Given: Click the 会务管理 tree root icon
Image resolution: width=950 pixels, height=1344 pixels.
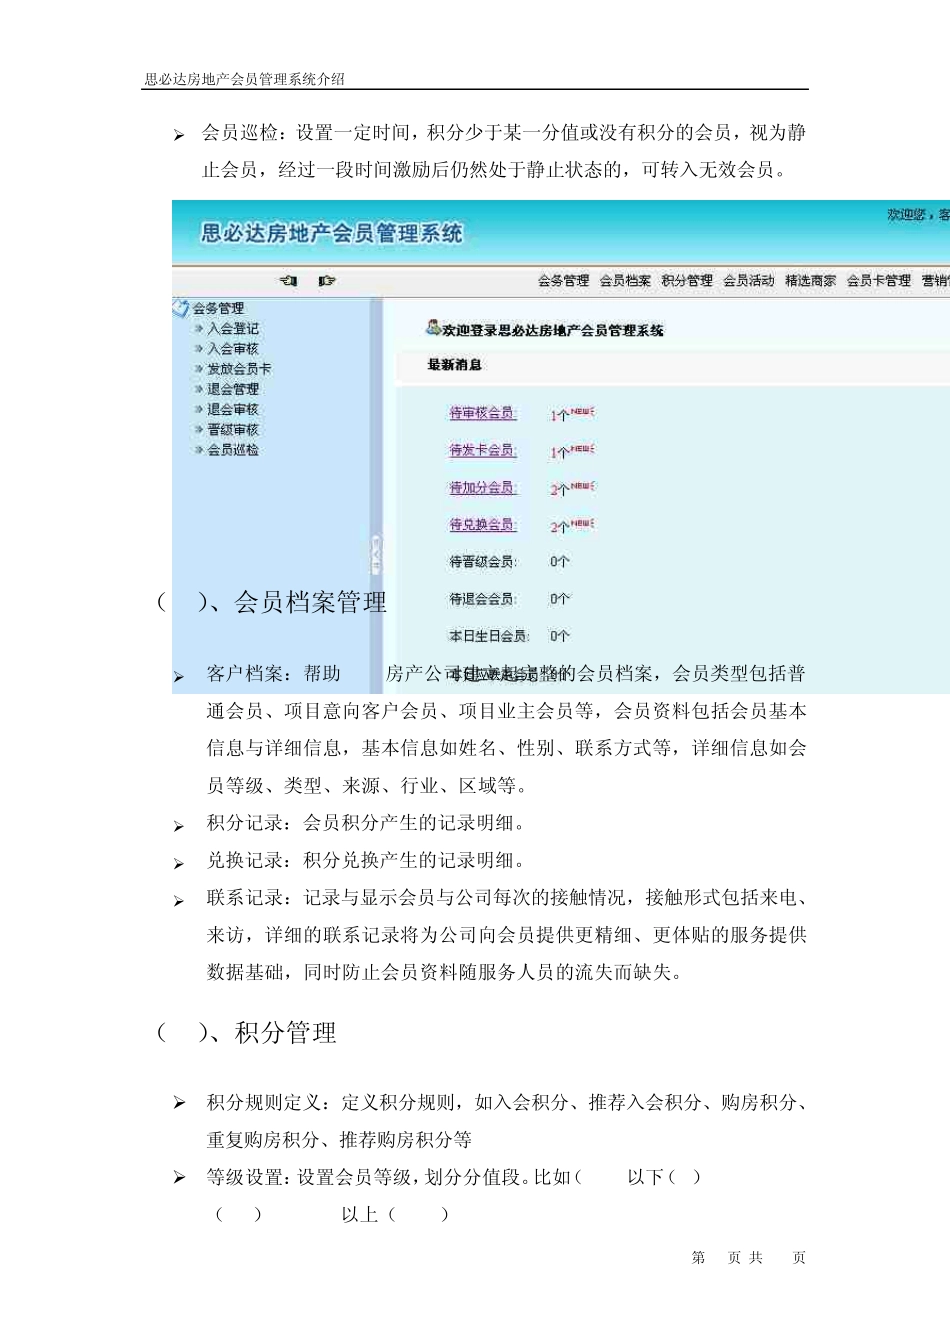Looking at the screenshot, I should [181, 308].
